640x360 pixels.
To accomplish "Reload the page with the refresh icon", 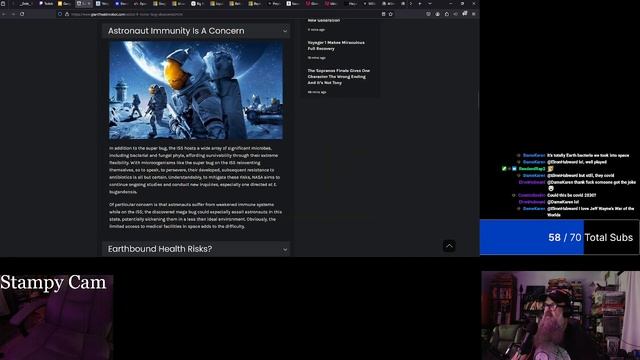I will [x=22, y=14].
